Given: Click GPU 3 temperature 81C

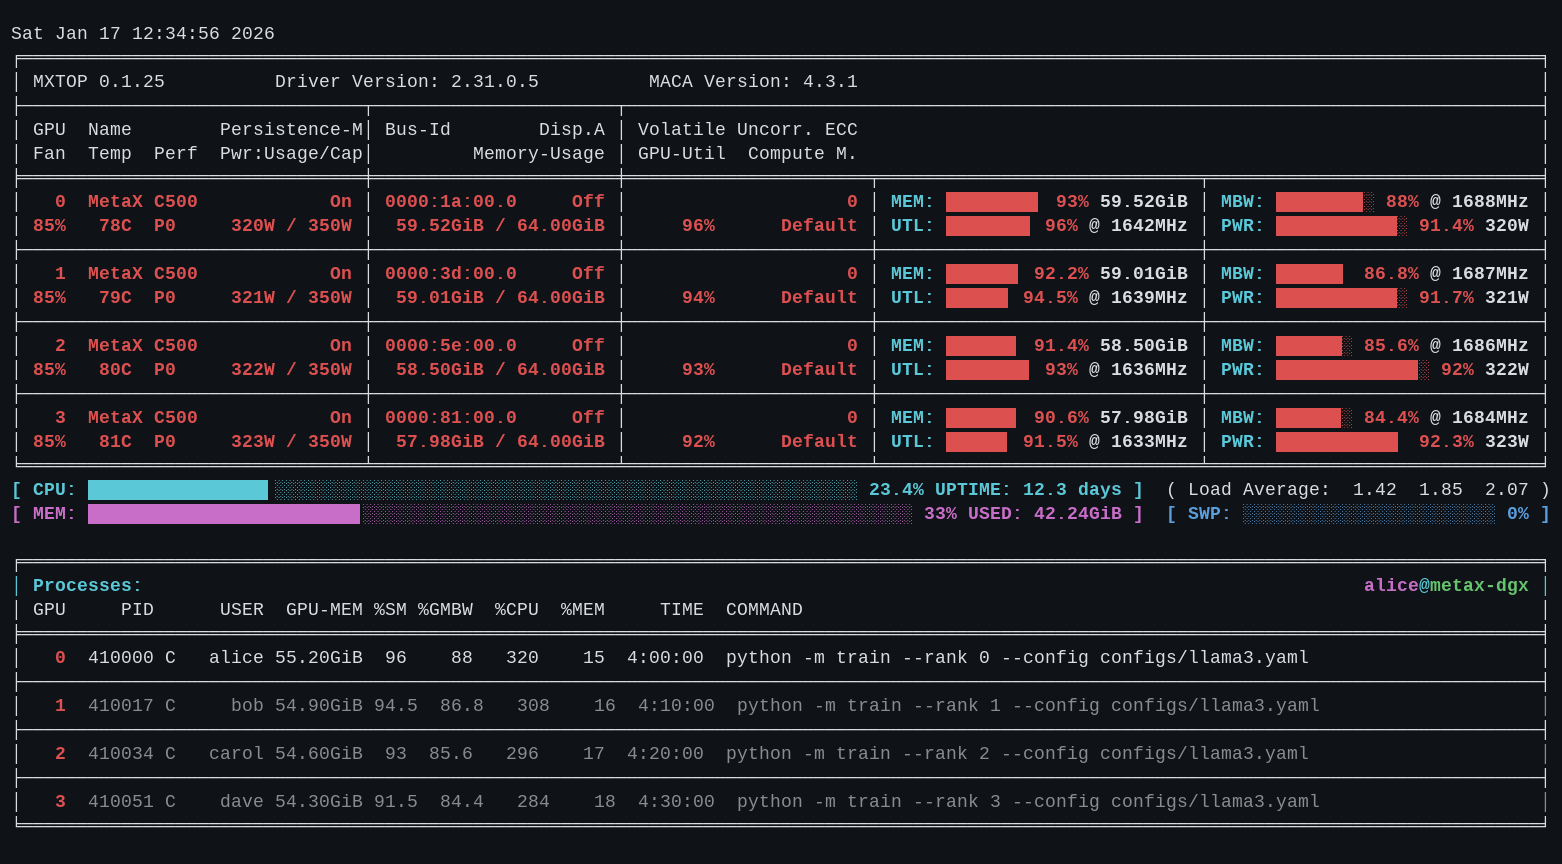Looking at the screenshot, I should pyautogui.click(x=115, y=442).
